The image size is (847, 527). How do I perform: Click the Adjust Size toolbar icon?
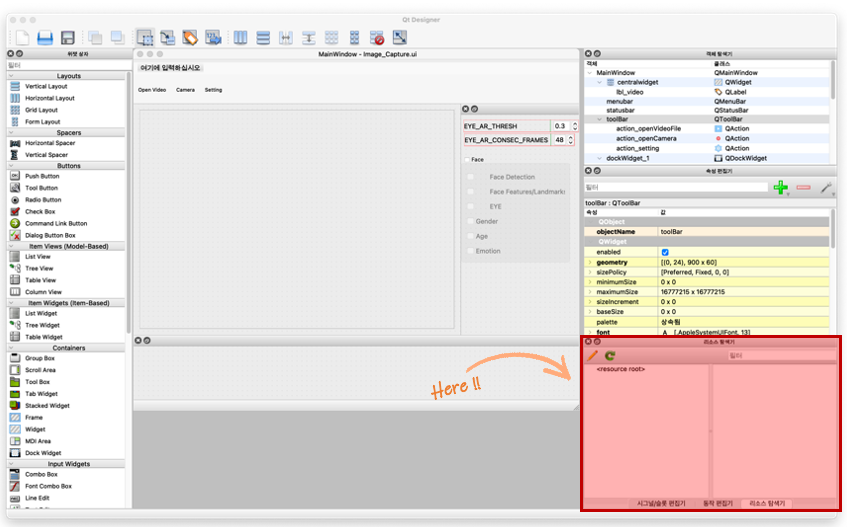pos(400,37)
